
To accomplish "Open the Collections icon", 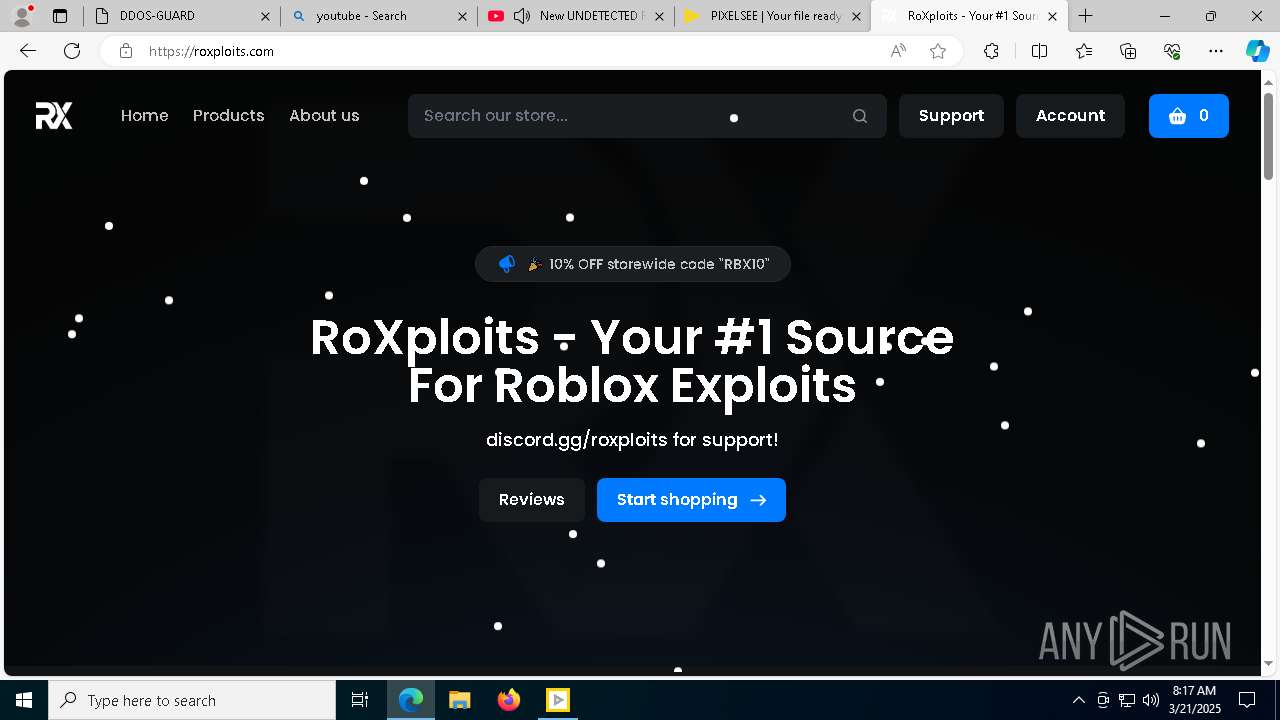I will tap(1128, 51).
